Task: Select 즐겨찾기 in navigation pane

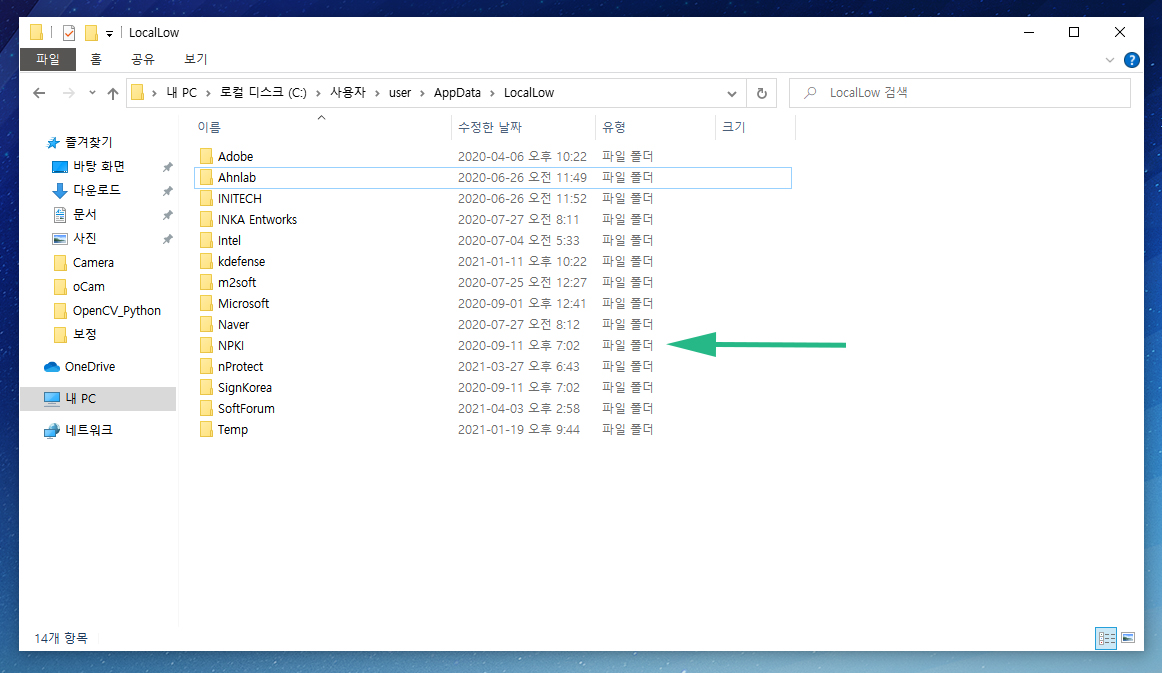Action: (88, 142)
